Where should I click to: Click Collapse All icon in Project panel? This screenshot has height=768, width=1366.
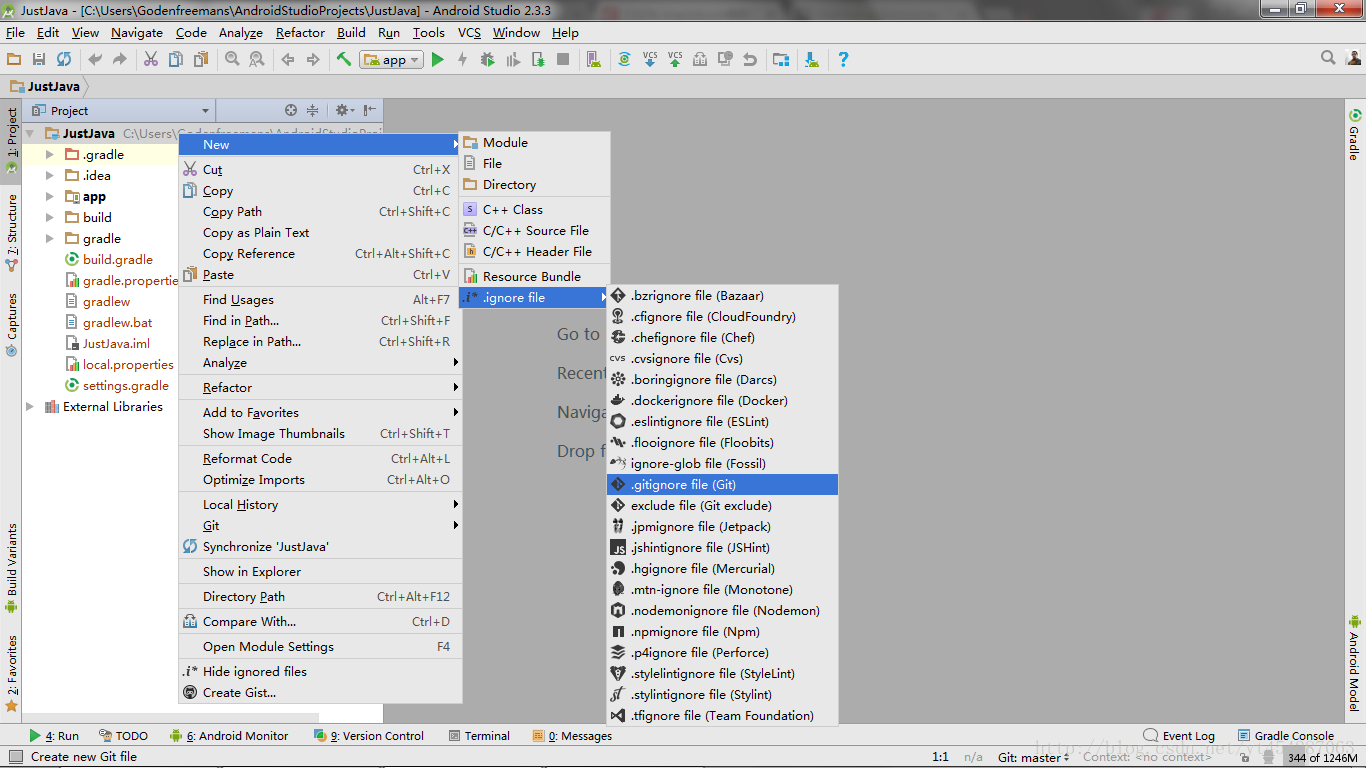coord(312,110)
